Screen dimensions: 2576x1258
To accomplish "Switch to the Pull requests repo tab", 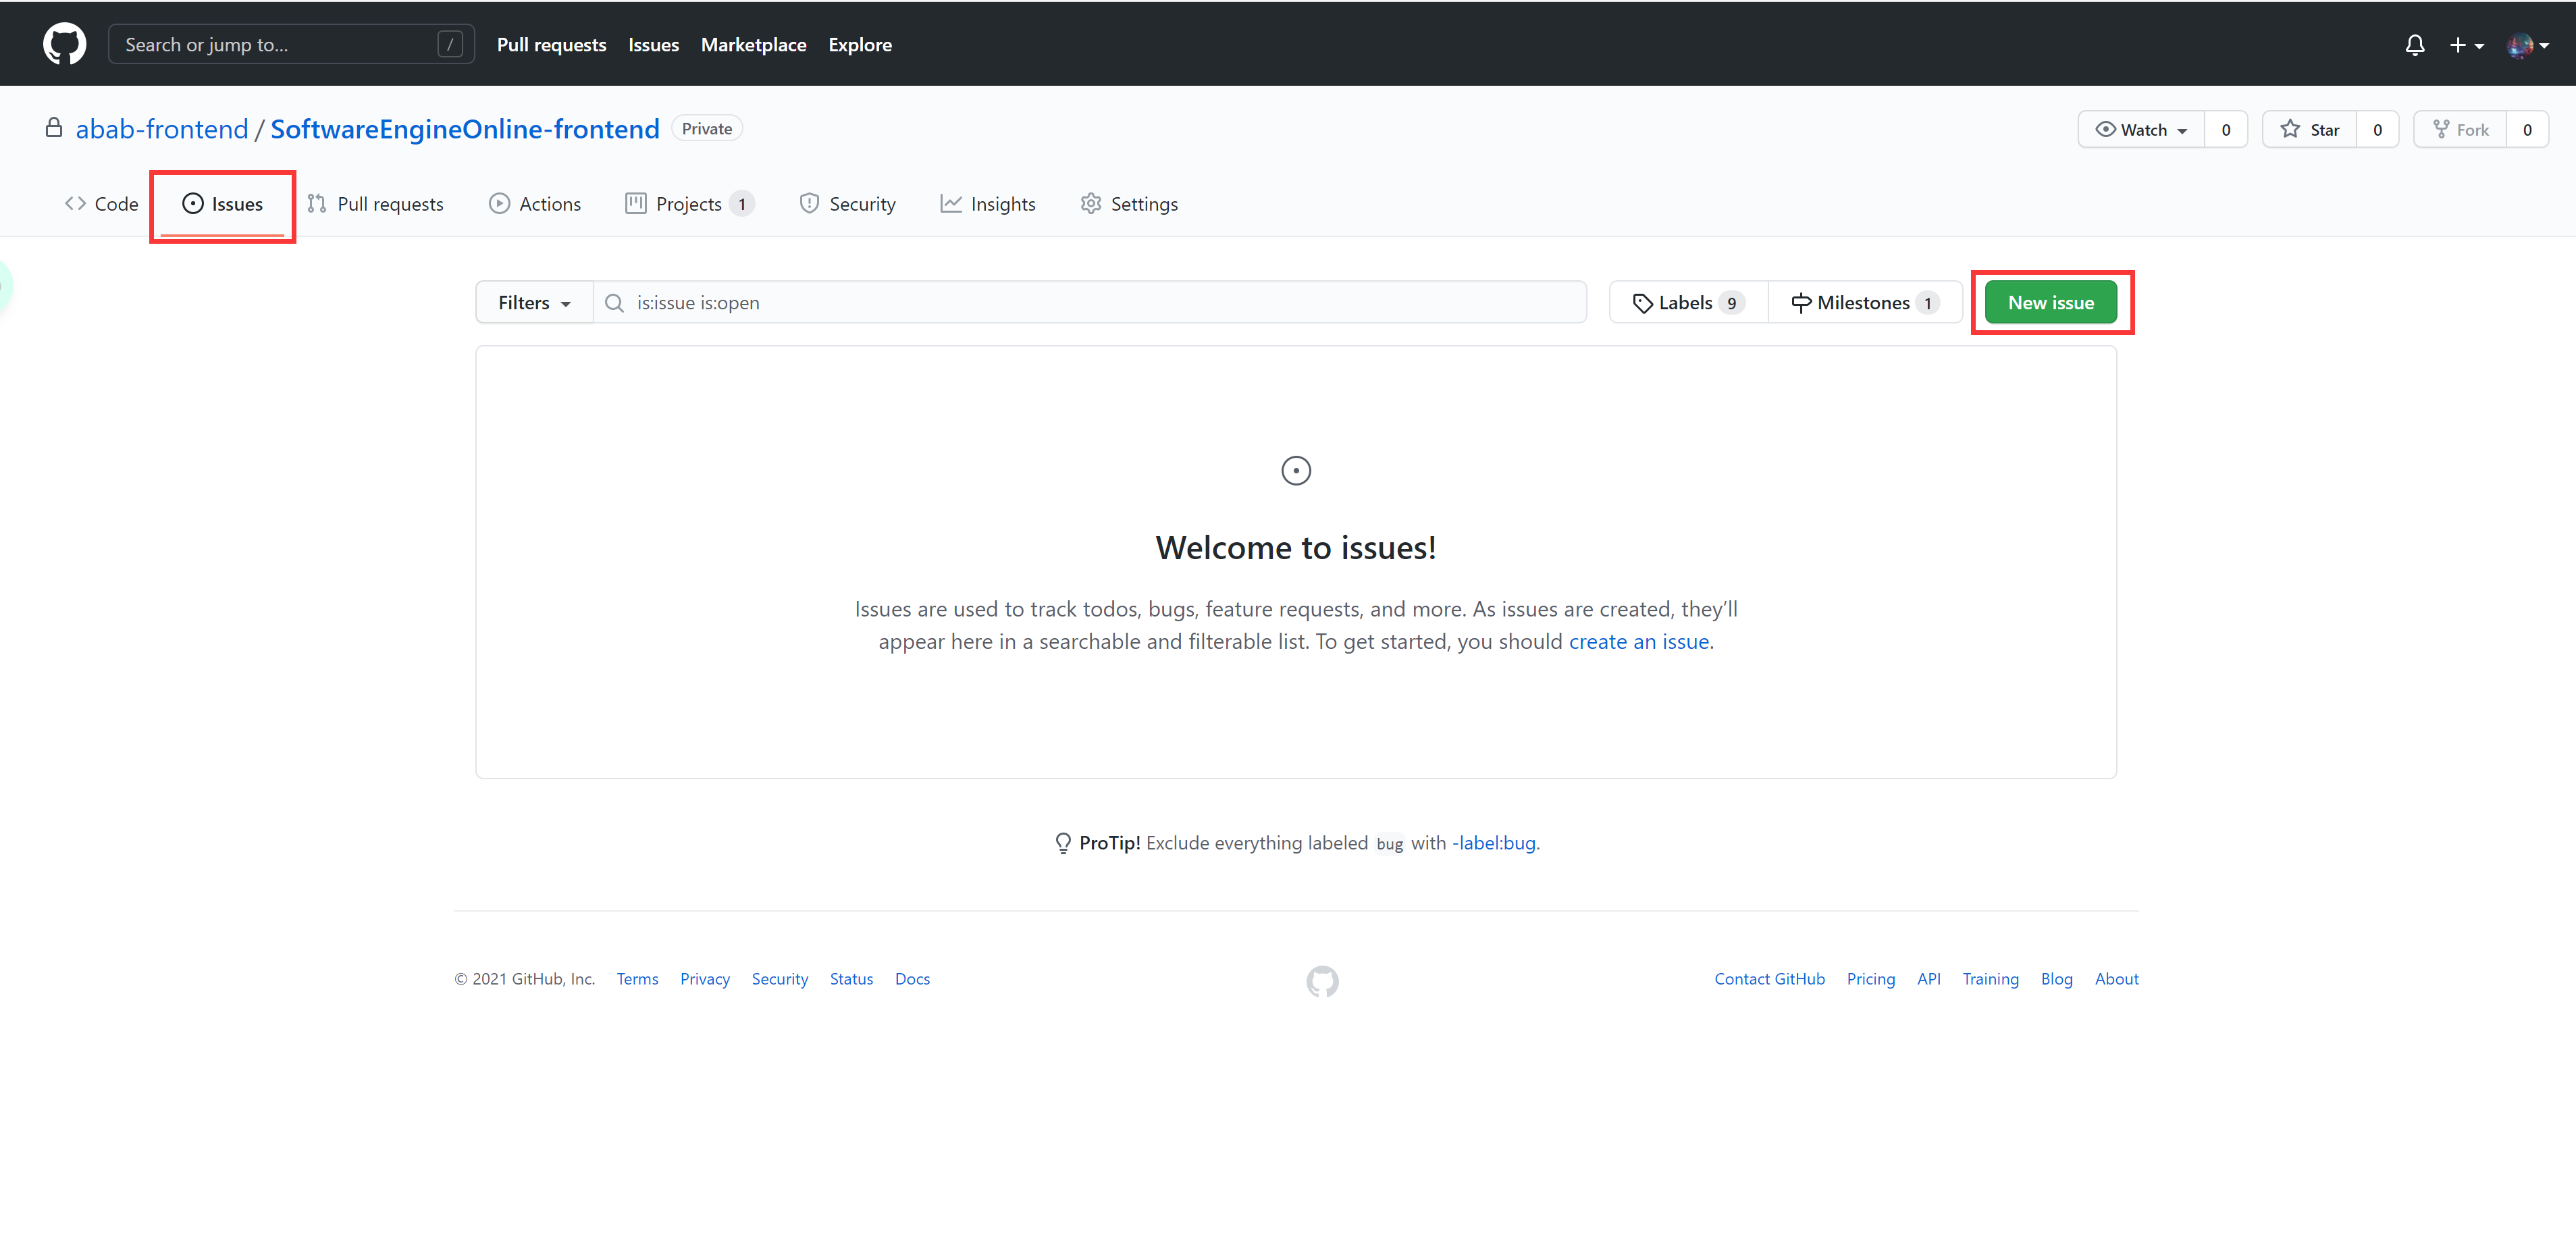I will pos(376,204).
